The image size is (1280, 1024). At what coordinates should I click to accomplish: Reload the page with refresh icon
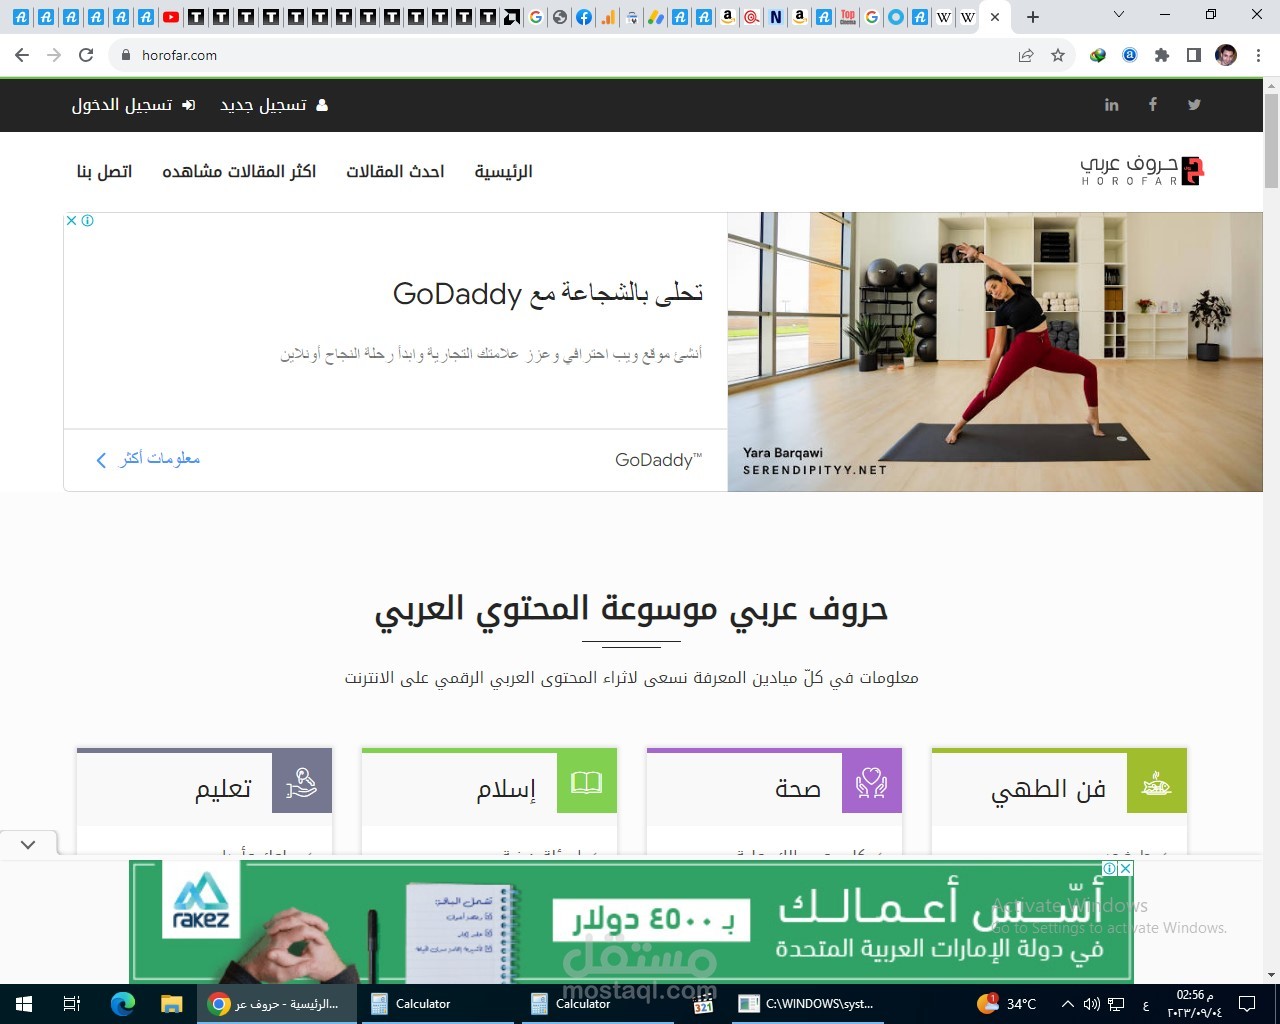(x=86, y=55)
